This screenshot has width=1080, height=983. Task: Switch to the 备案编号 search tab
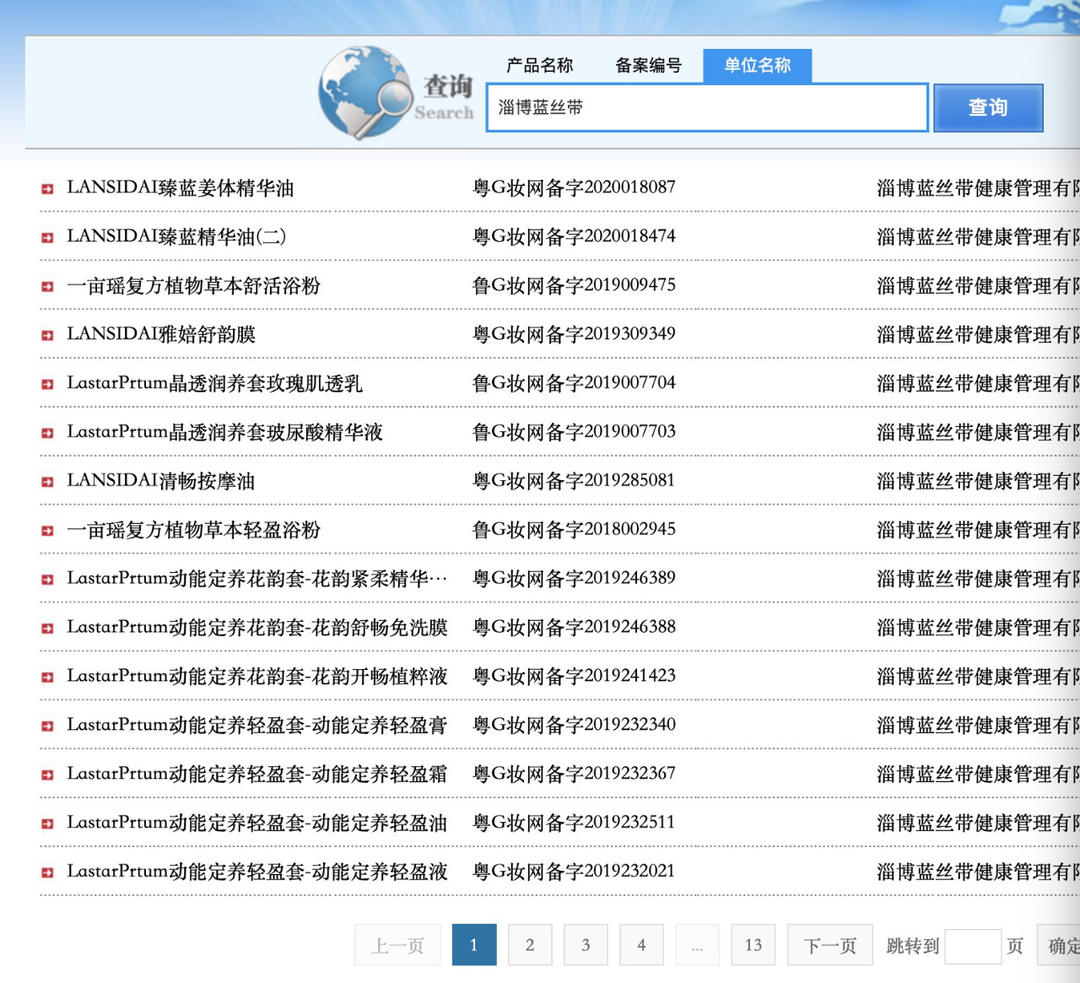(648, 65)
